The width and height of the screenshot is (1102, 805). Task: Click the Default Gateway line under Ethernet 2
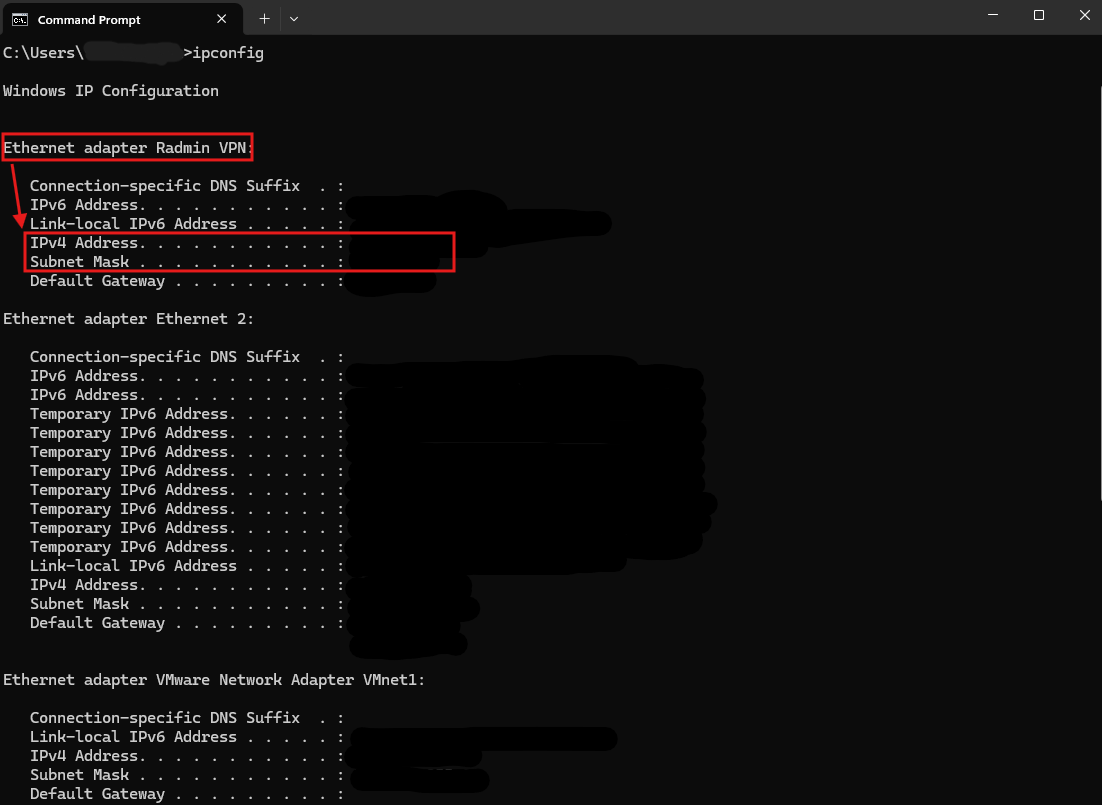point(187,623)
